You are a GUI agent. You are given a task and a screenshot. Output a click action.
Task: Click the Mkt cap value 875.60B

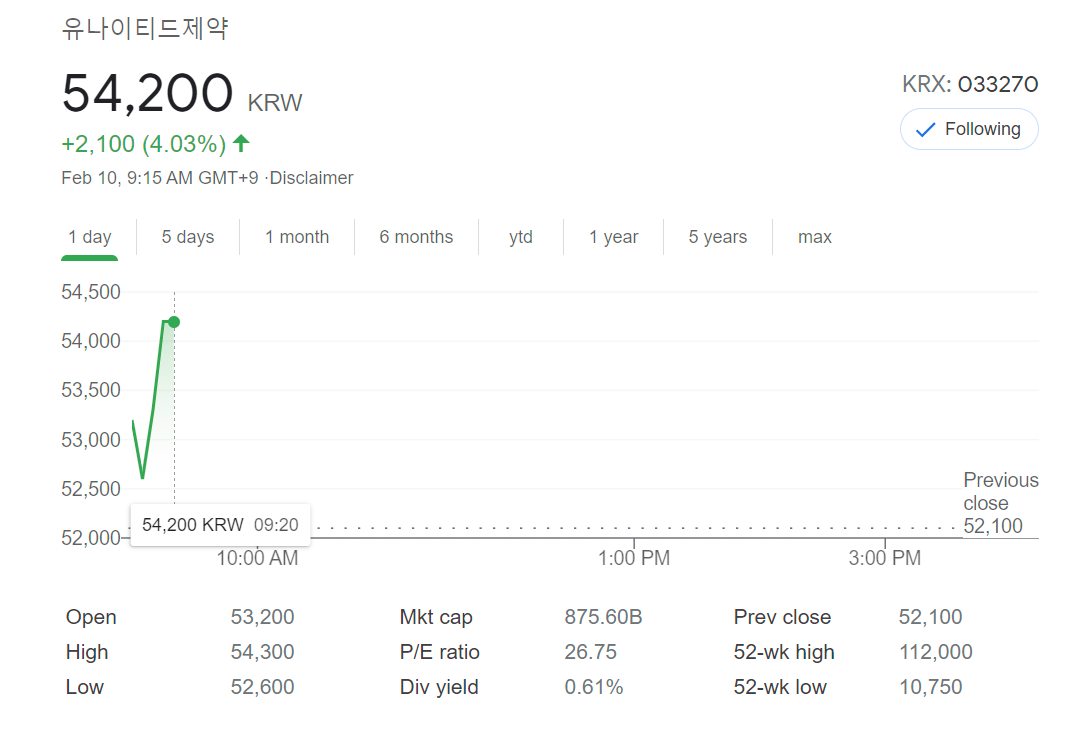coord(603,617)
